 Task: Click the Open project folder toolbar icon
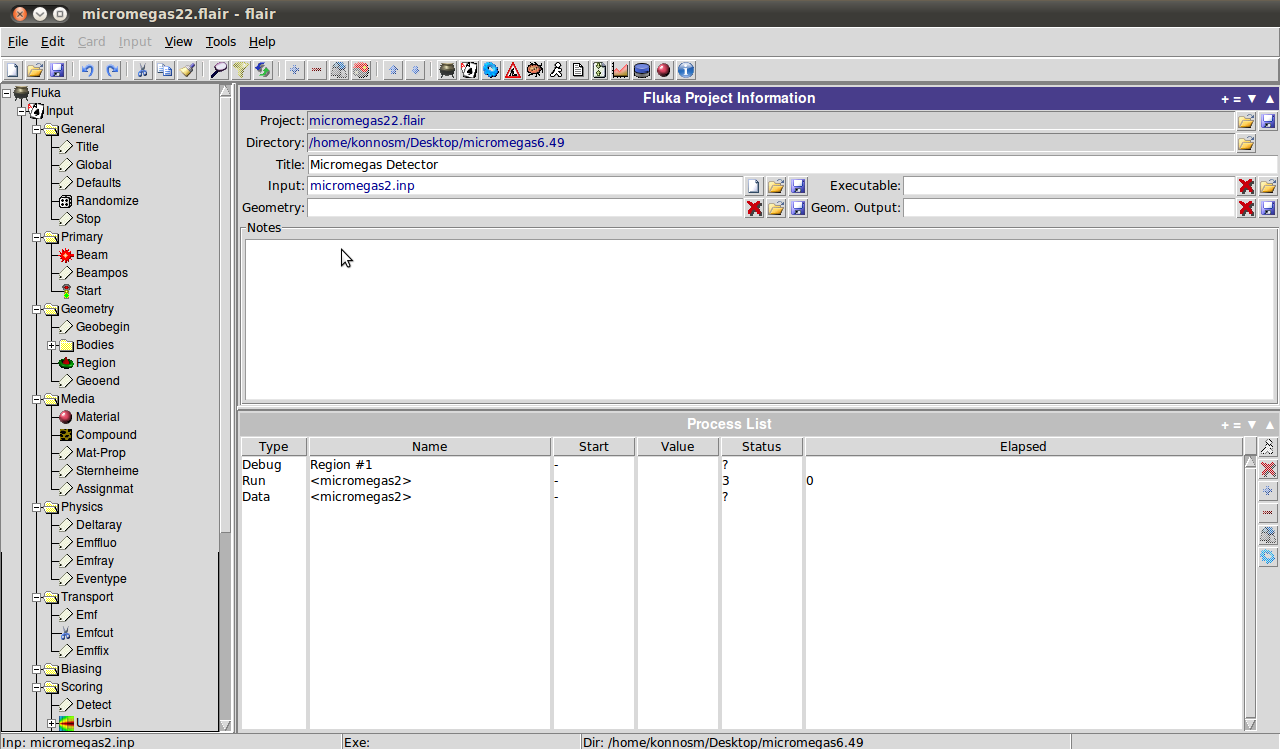point(35,70)
